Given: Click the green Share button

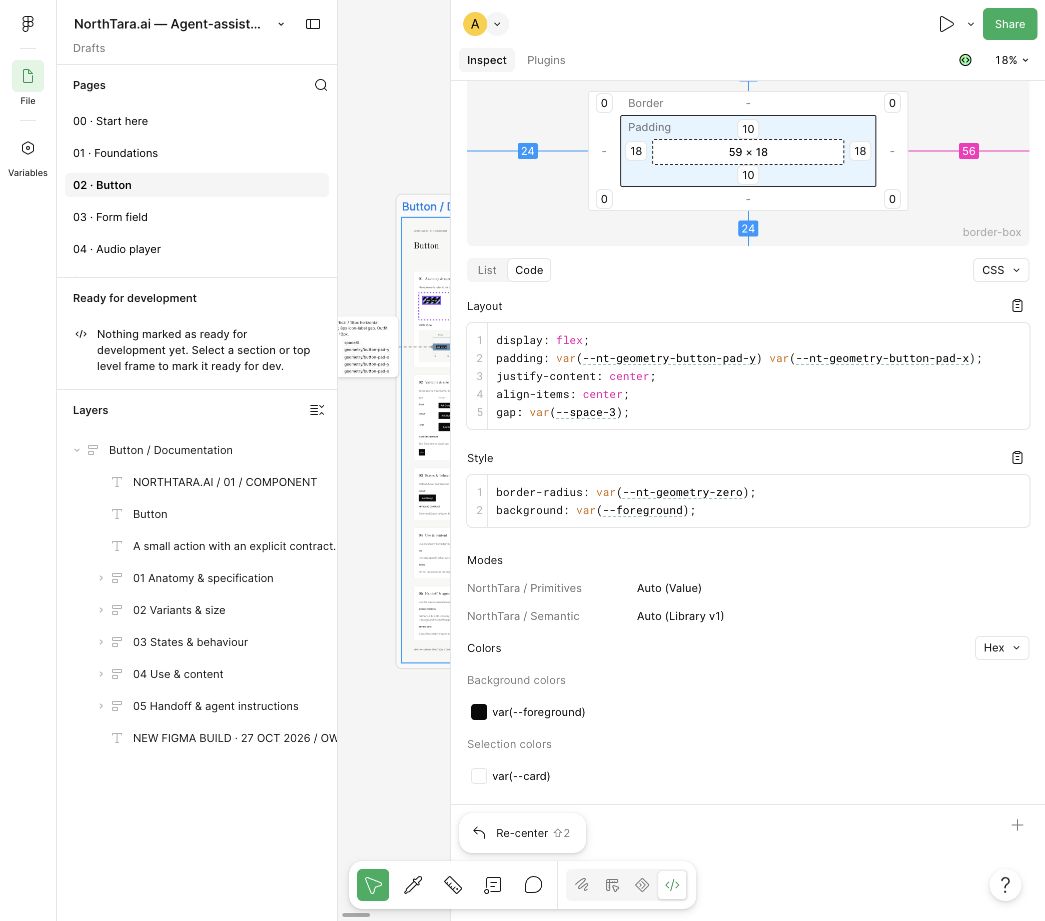Looking at the screenshot, I should pos(1010,24).
